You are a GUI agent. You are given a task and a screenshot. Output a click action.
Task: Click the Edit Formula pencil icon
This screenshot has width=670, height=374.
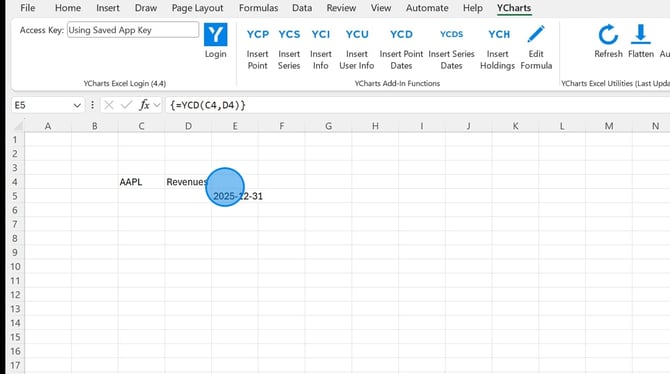tap(536, 34)
